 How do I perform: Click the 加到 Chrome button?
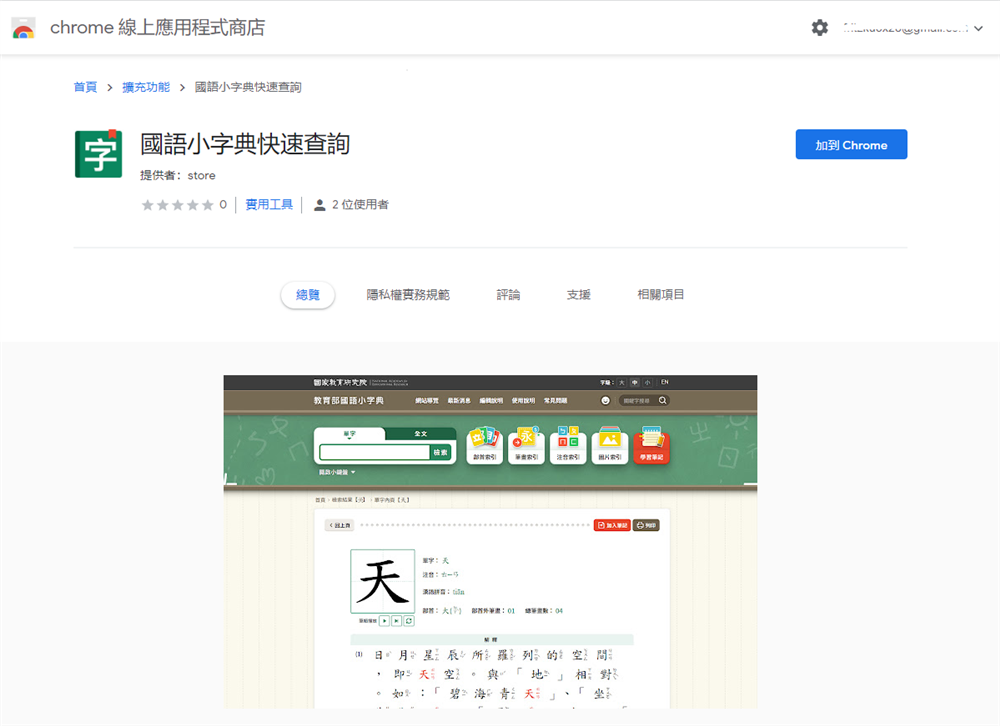click(x=851, y=144)
